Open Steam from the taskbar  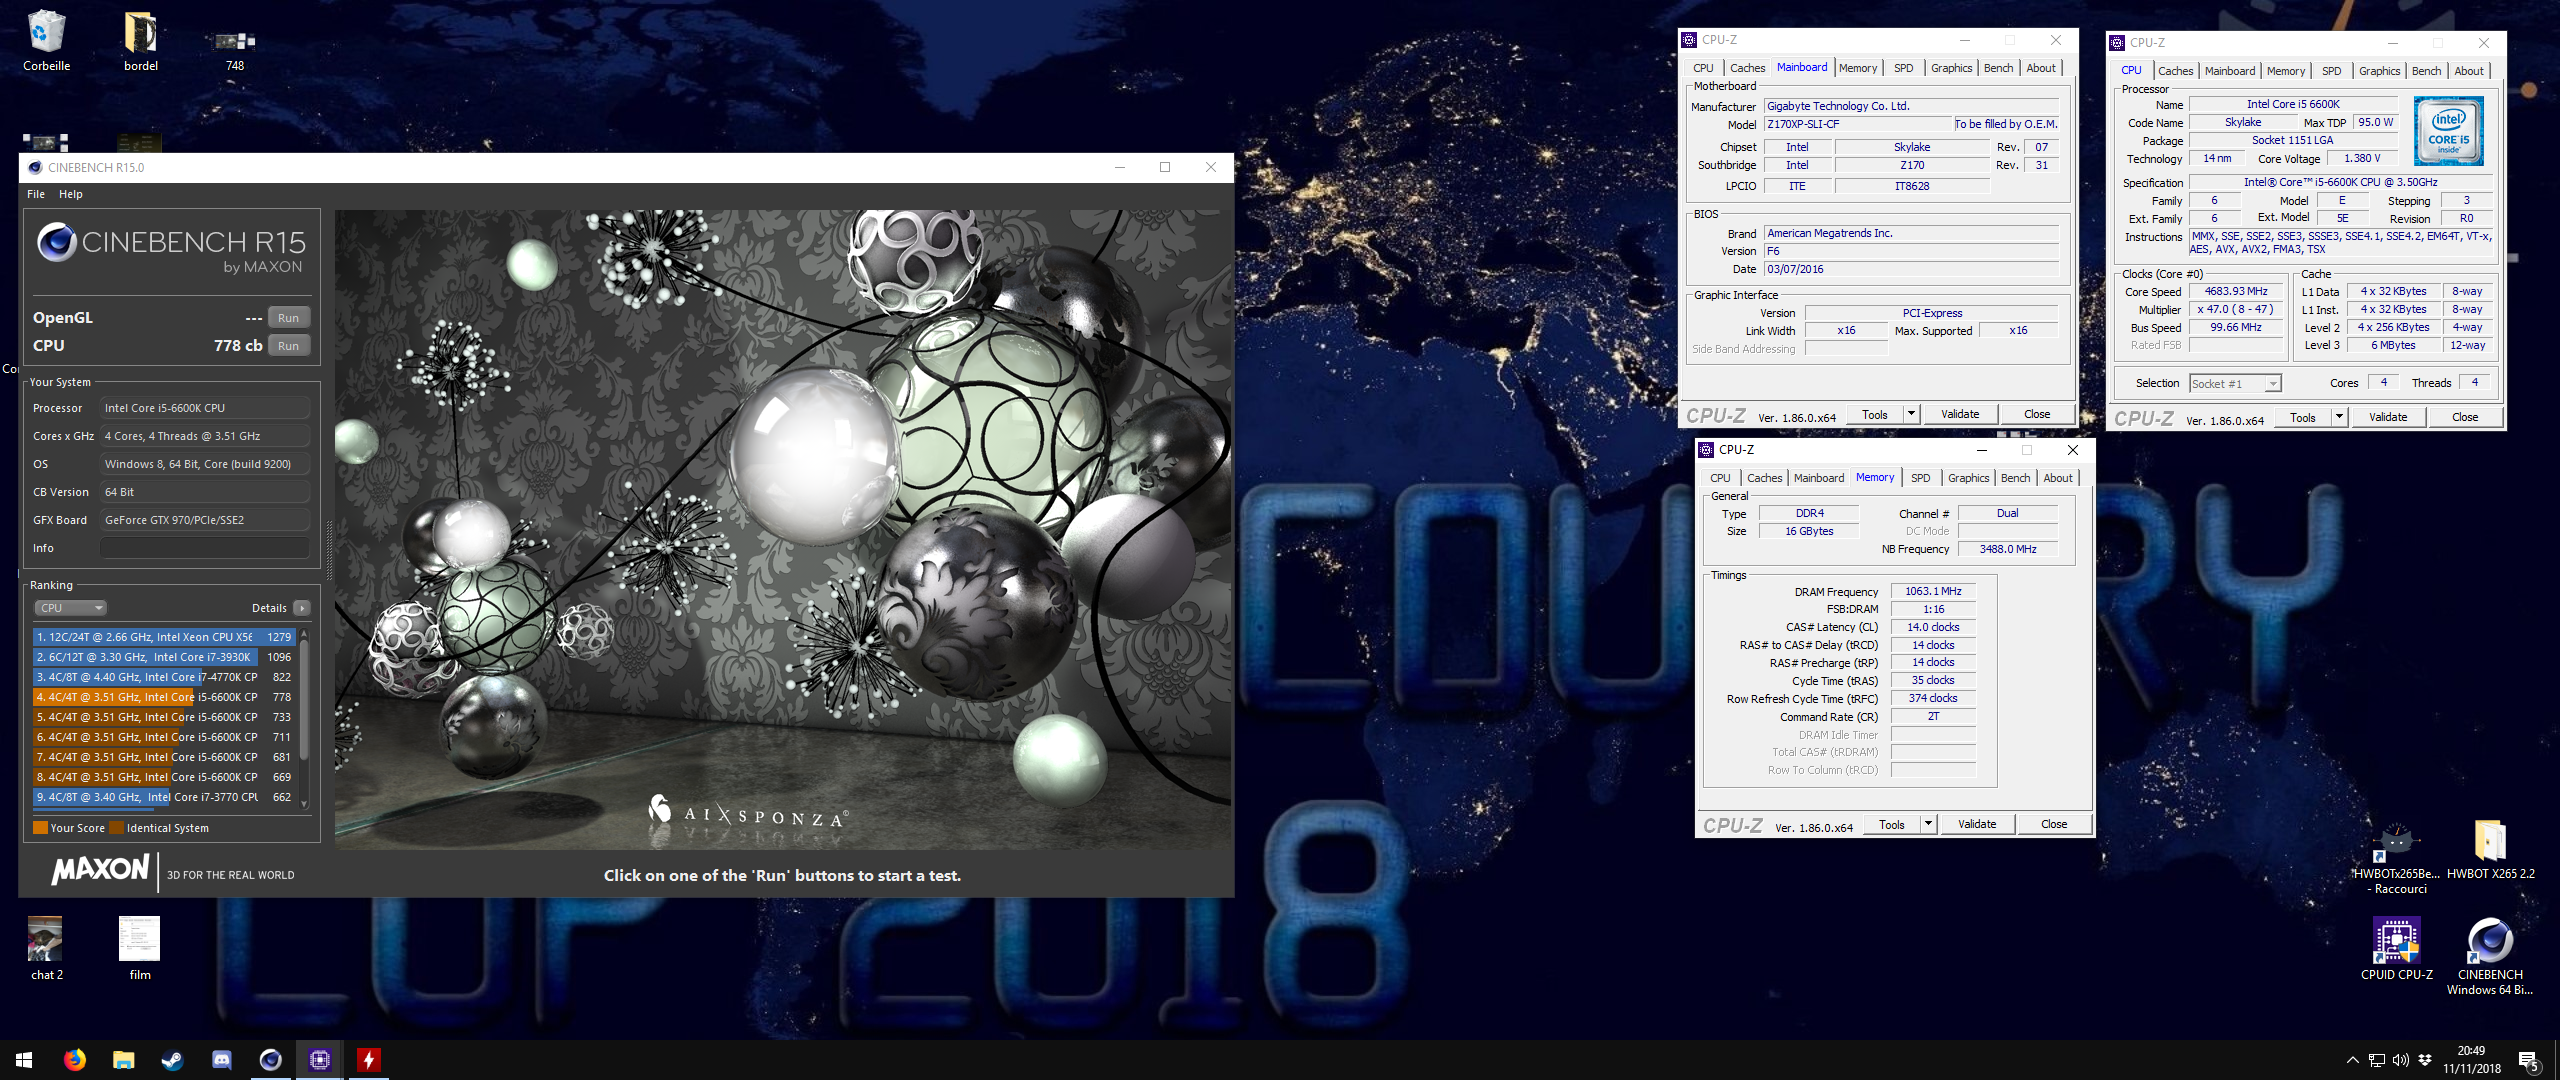click(172, 1060)
